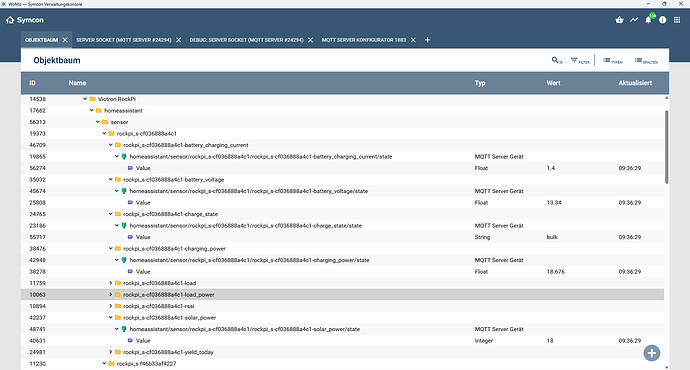The image size is (690, 370).
Task: Click variable icon of Value 25808
Action: click(130, 202)
